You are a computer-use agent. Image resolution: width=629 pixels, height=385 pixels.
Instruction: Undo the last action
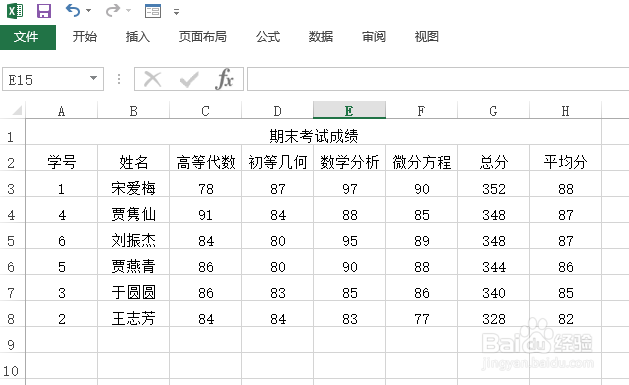click(x=73, y=10)
